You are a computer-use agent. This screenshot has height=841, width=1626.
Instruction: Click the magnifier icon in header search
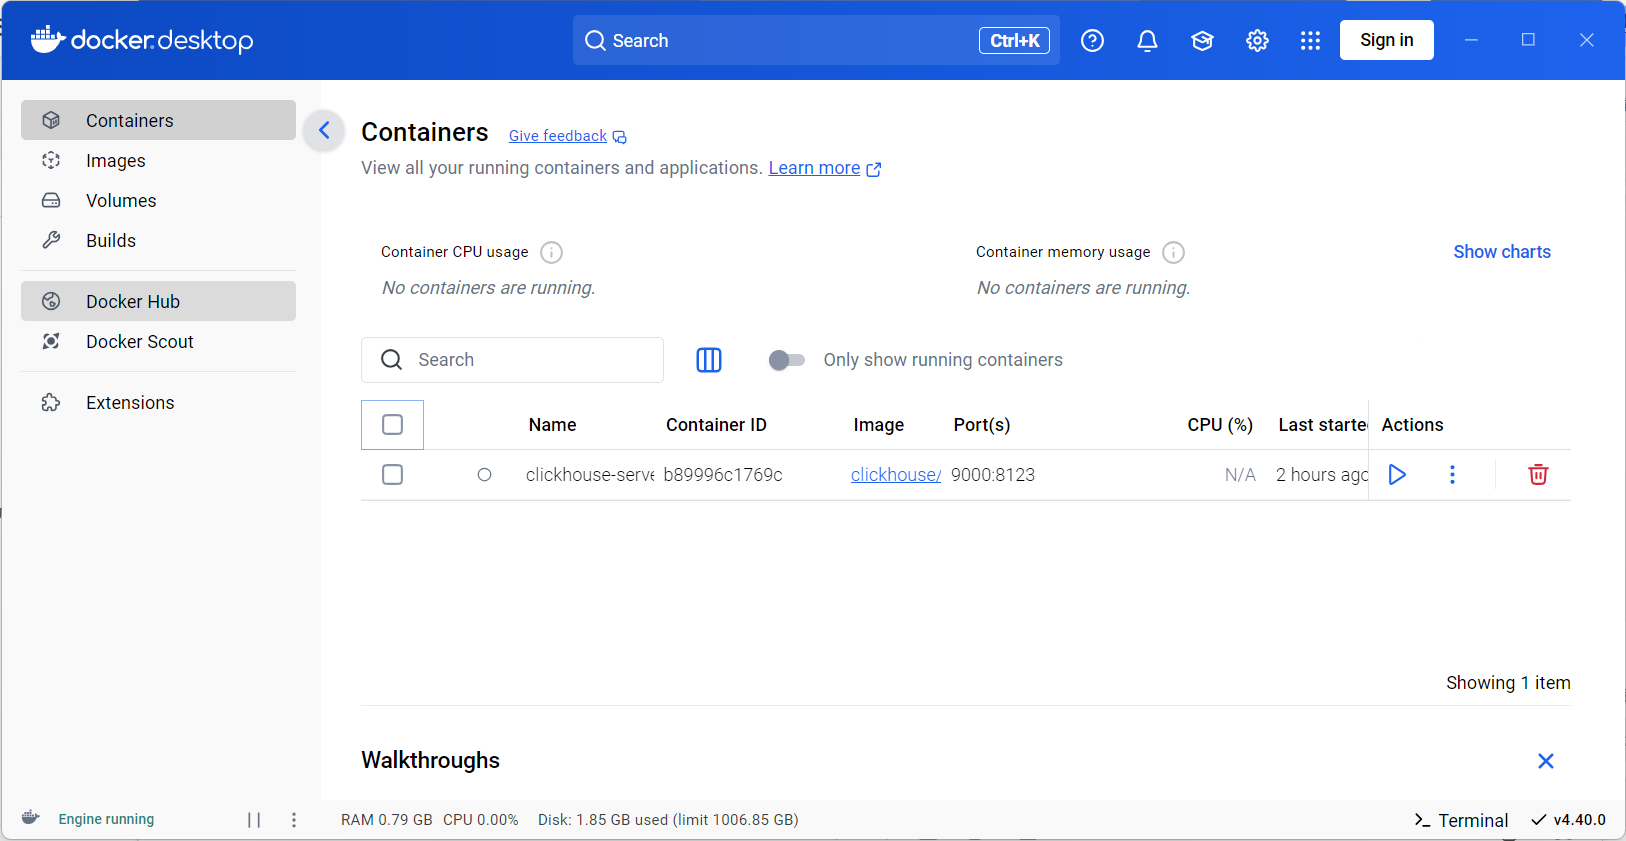[x=595, y=40]
